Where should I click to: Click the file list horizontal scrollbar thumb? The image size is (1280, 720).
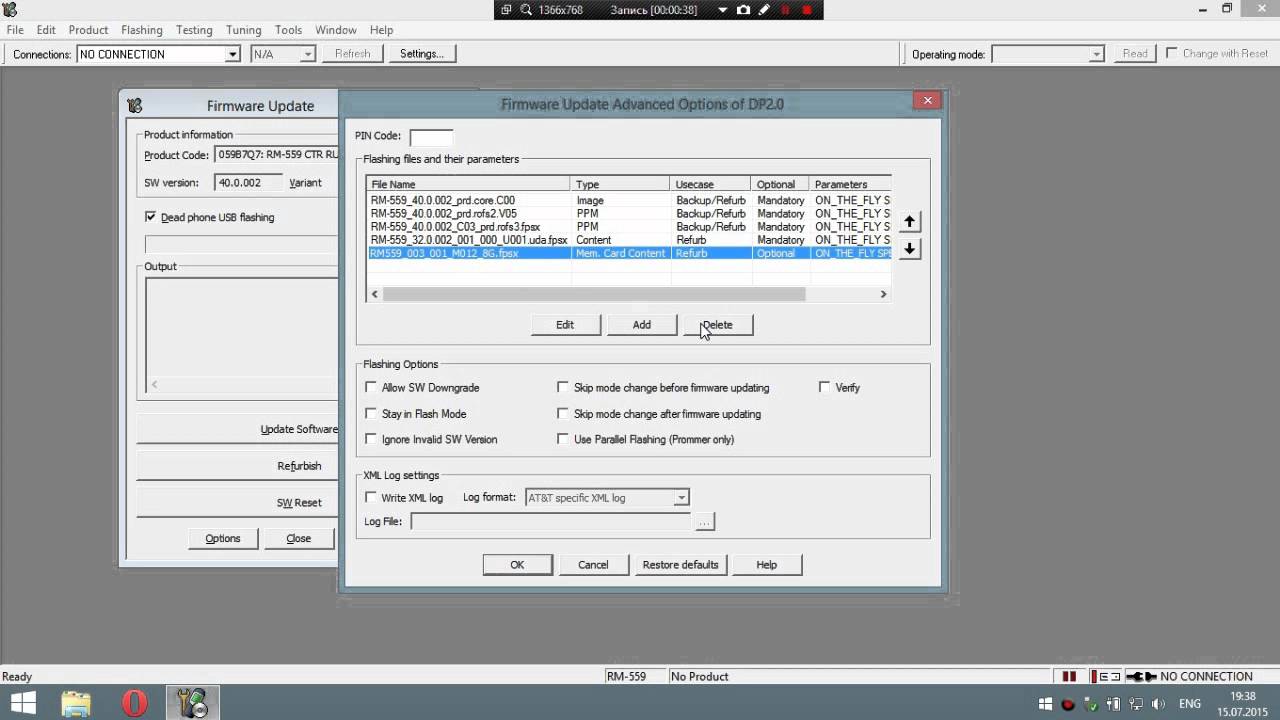coord(594,294)
